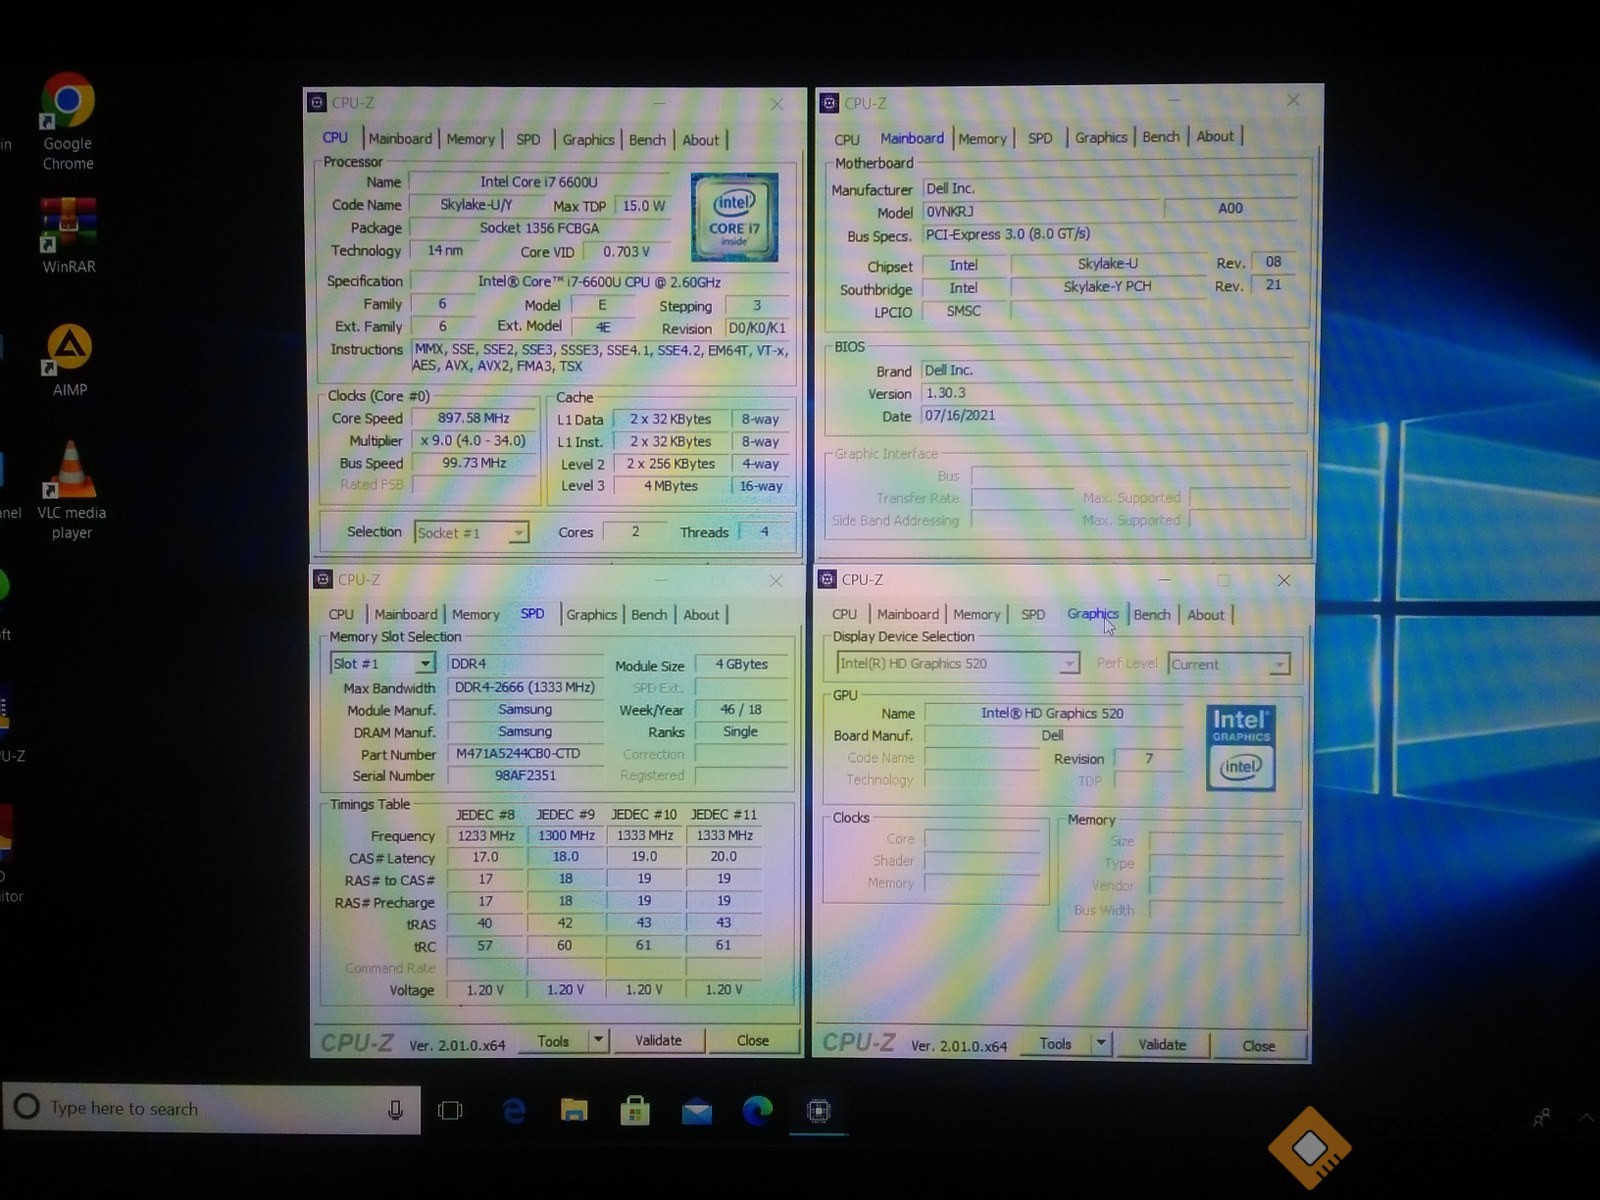Click People icon in system tray
Screen dimensions: 1600x1200
(x=1542, y=1117)
